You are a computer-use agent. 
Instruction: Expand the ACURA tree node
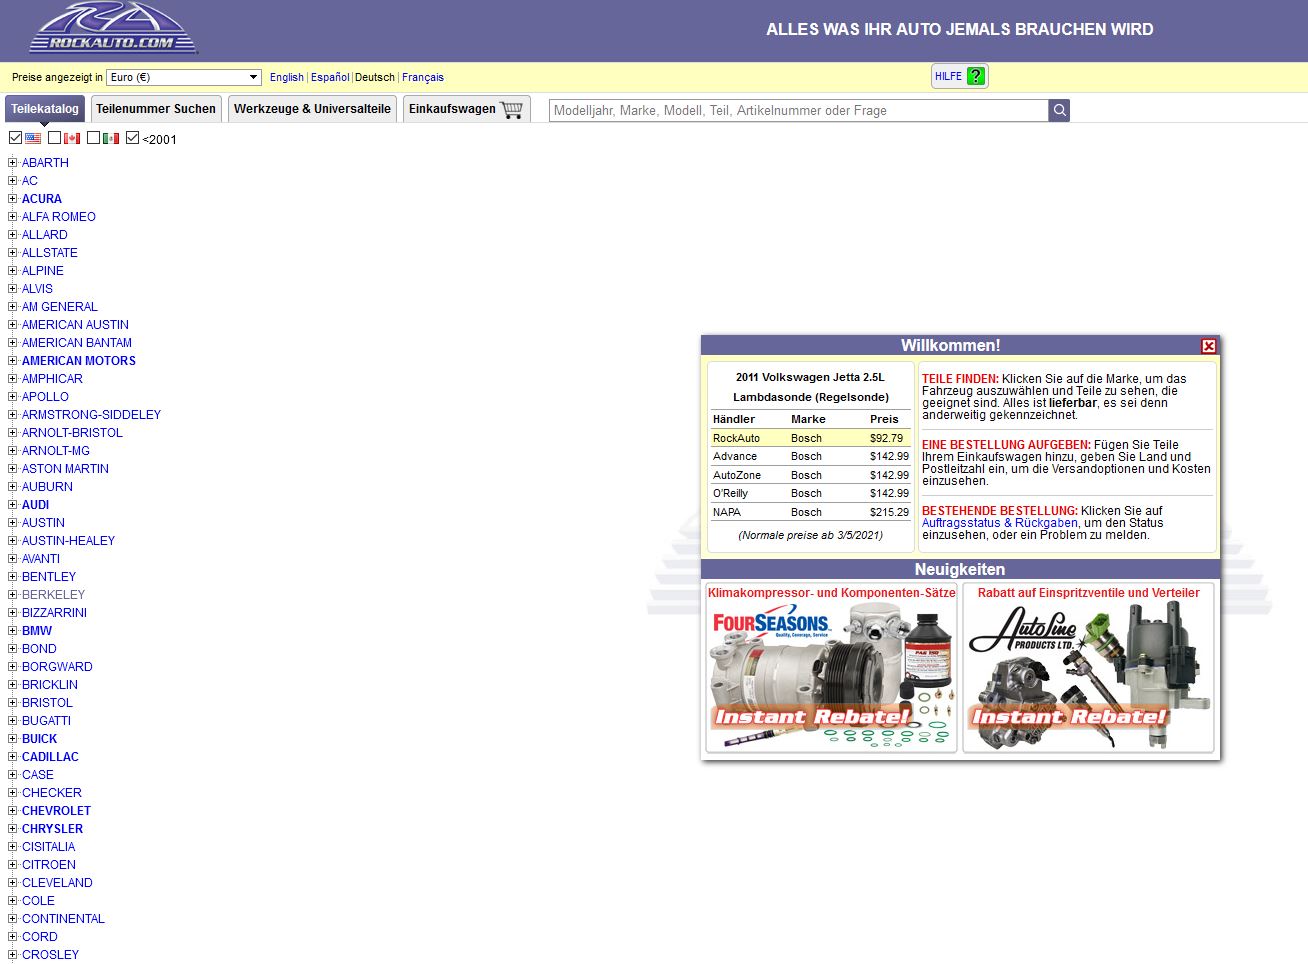click(13, 198)
